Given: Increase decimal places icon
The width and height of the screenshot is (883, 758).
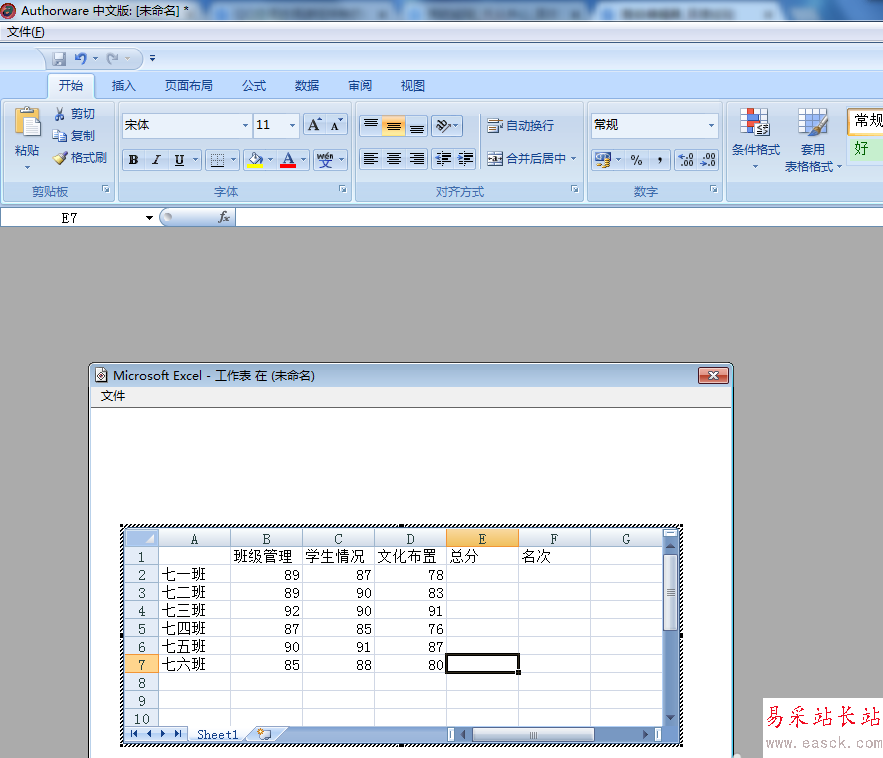Looking at the screenshot, I should (686, 160).
